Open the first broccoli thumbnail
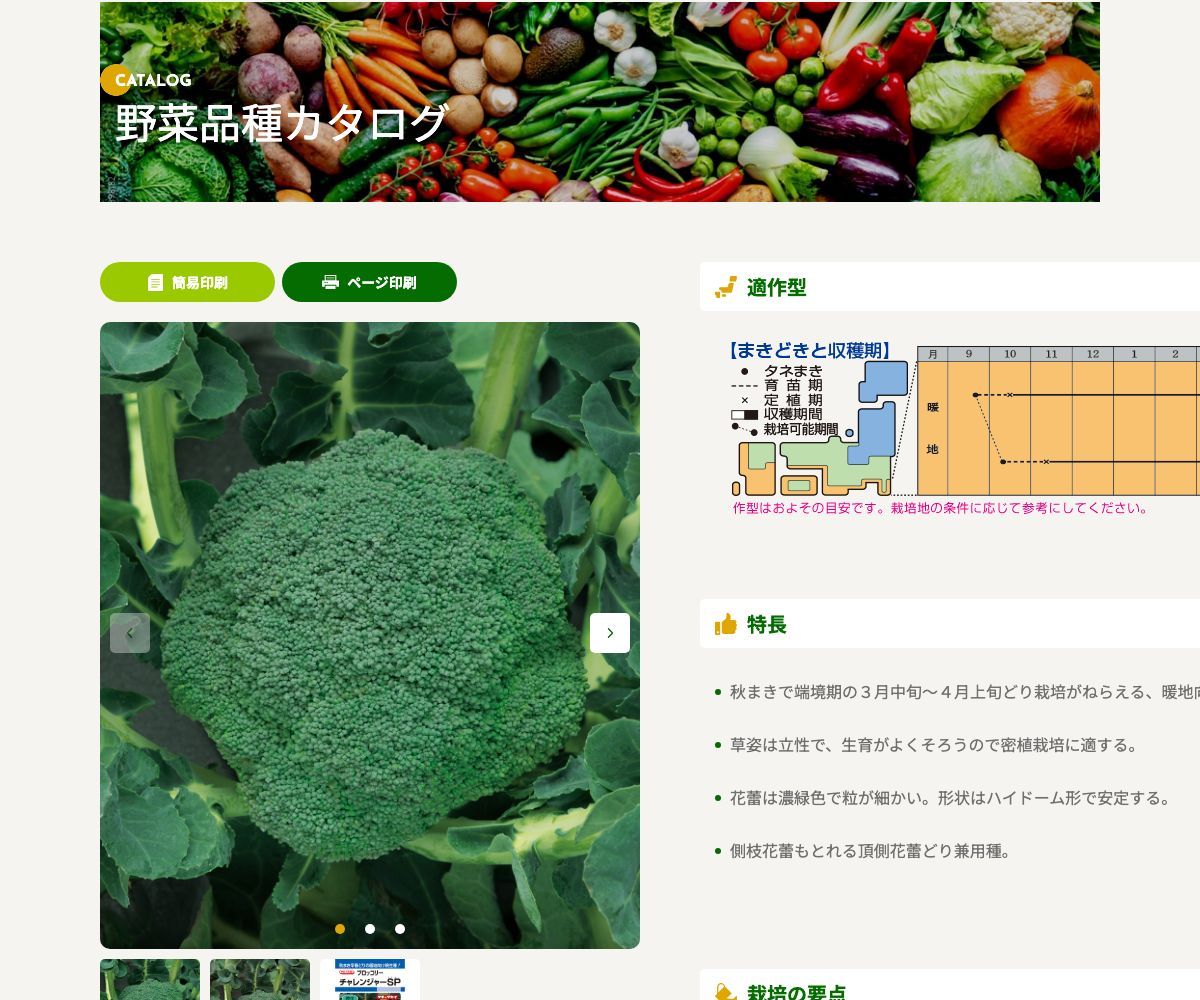This screenshot has width=1200, height=1000. pos(150,980)
